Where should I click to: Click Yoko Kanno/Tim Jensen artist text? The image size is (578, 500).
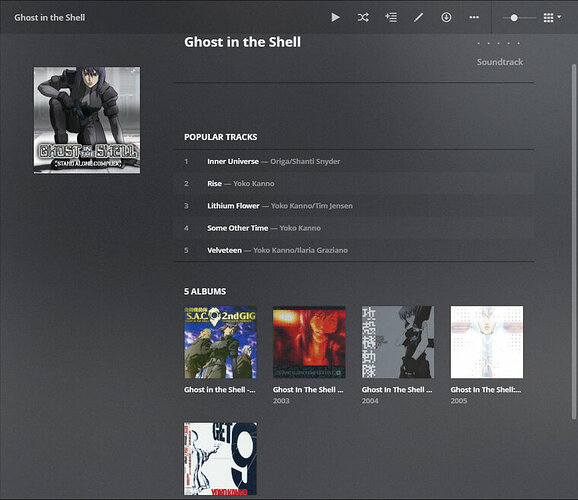pyautogui.click(x=312, y=206)
